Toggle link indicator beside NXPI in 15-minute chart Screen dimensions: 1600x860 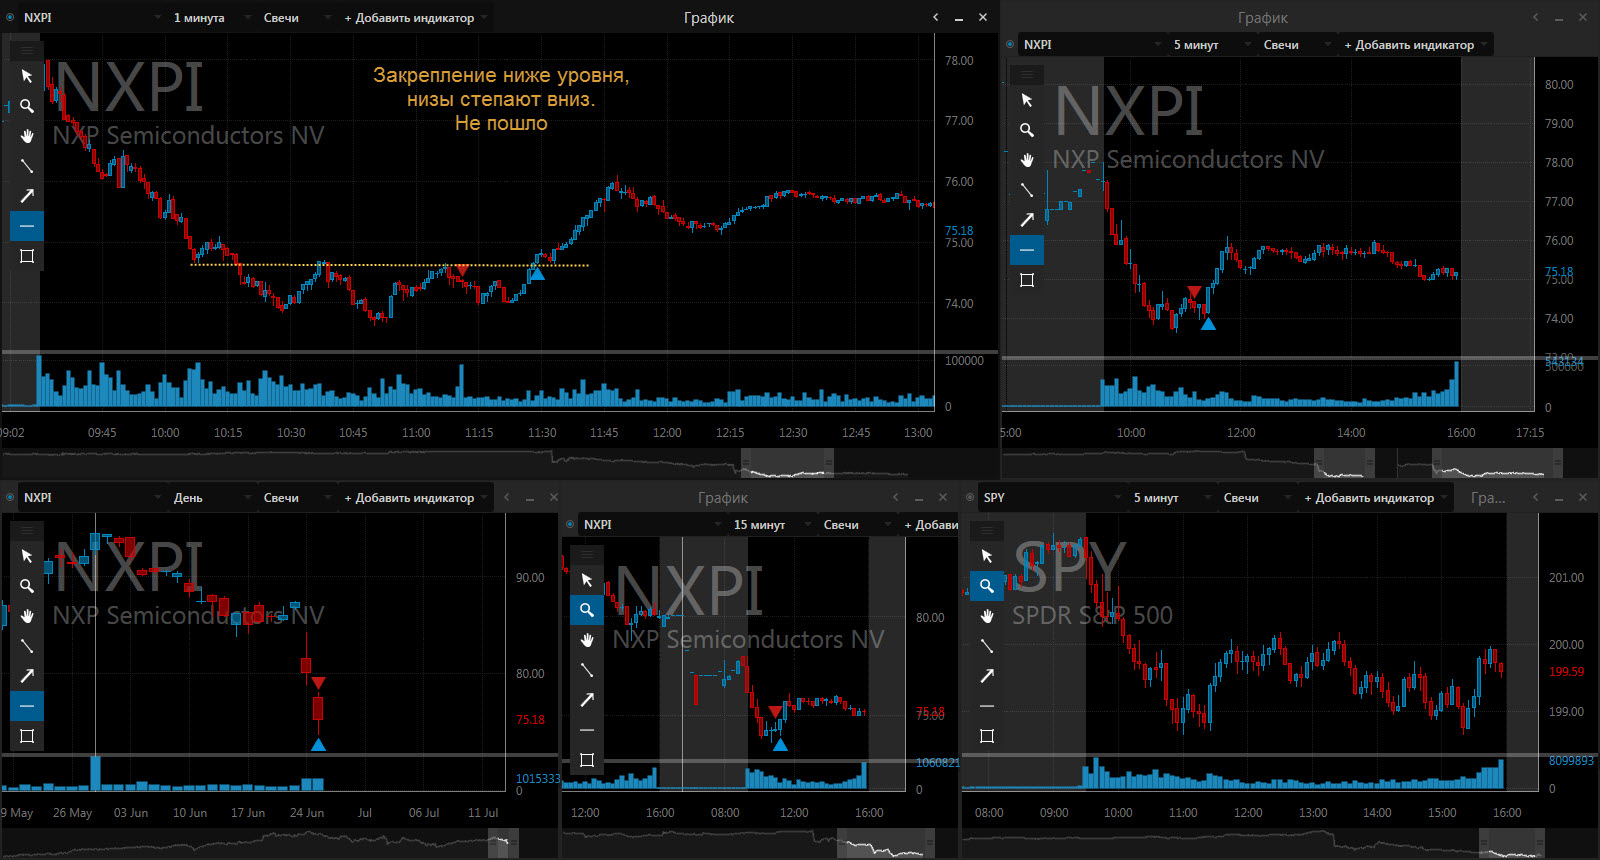click(x=570, y=524)
